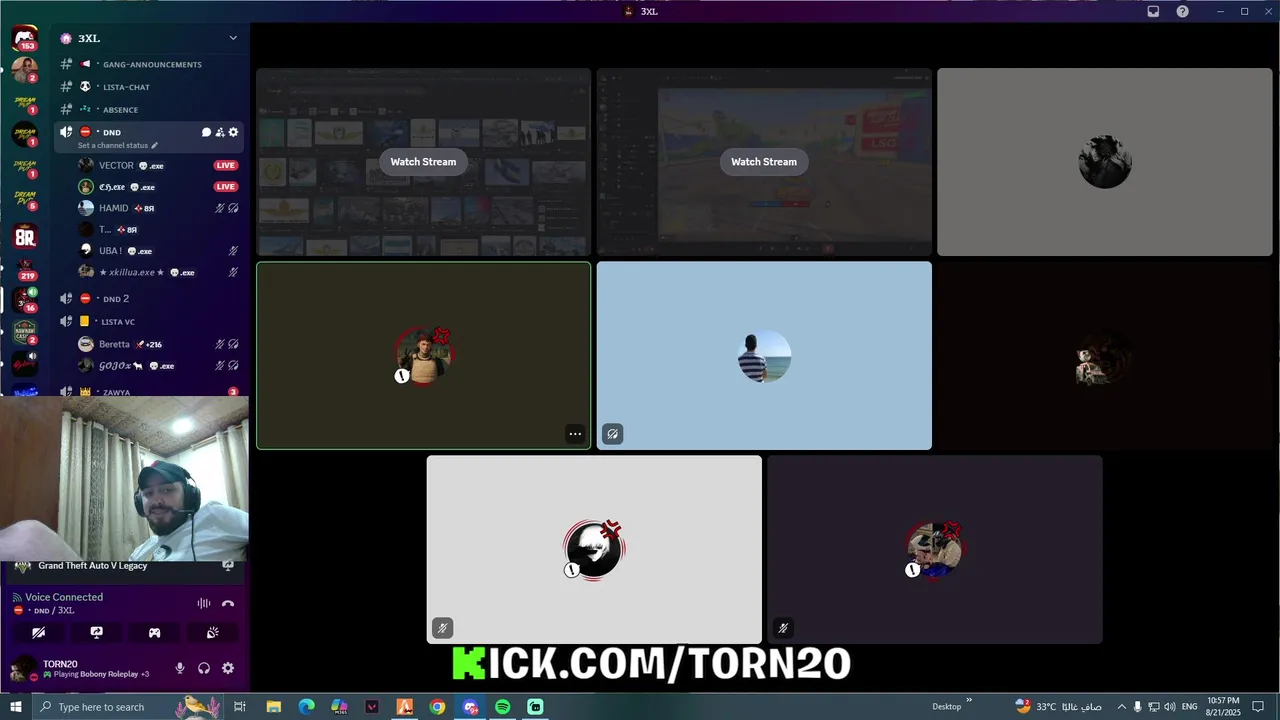Expand 3XL server dropdown menu
Screen dimensions: 1280x720
pyautogui.click(x=233, y=38)
